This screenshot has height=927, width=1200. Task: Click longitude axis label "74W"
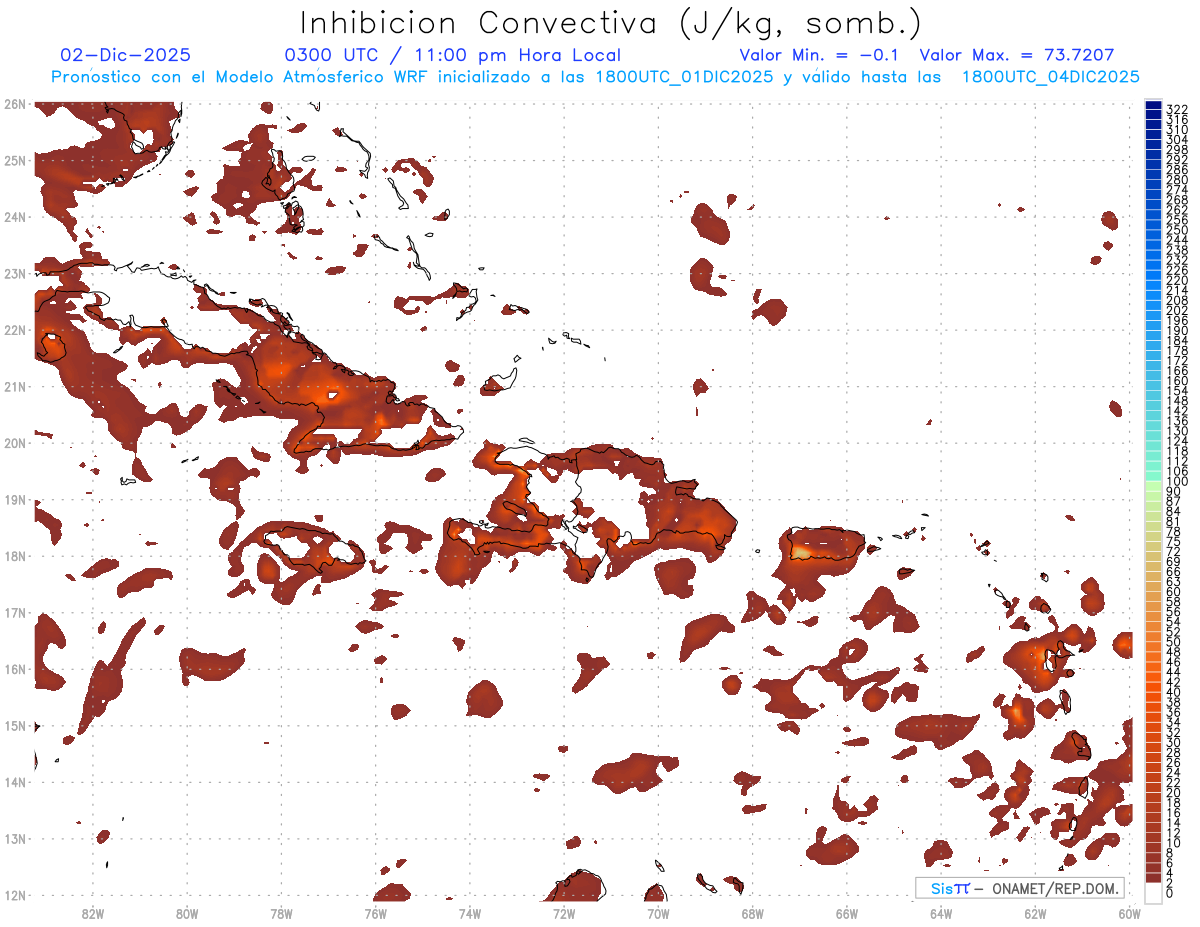pyautogui.click(x=470, y=914)
